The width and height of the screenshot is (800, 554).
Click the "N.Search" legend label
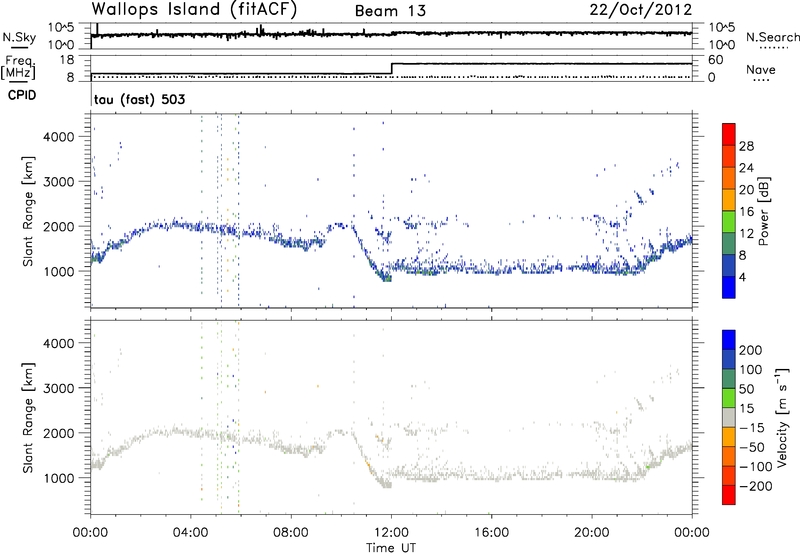pos(772,37)
